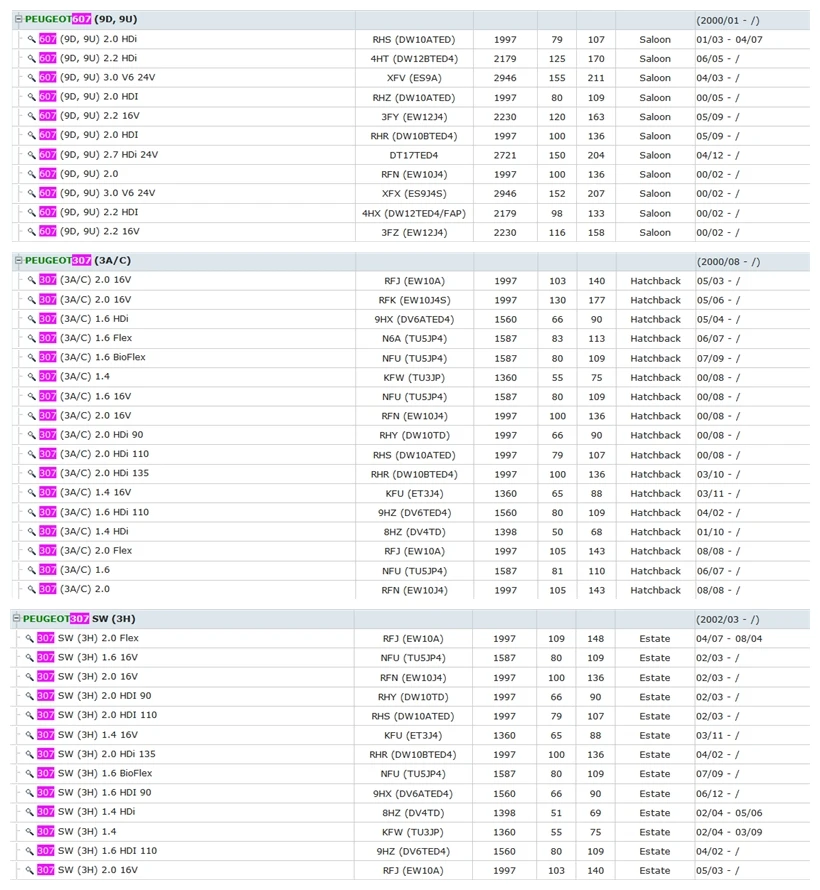Click magnifier for 307 (3A/C) 2.0 RFN 105 kW
This screenshot has height=890, width=820.
(x=31, y=590)
